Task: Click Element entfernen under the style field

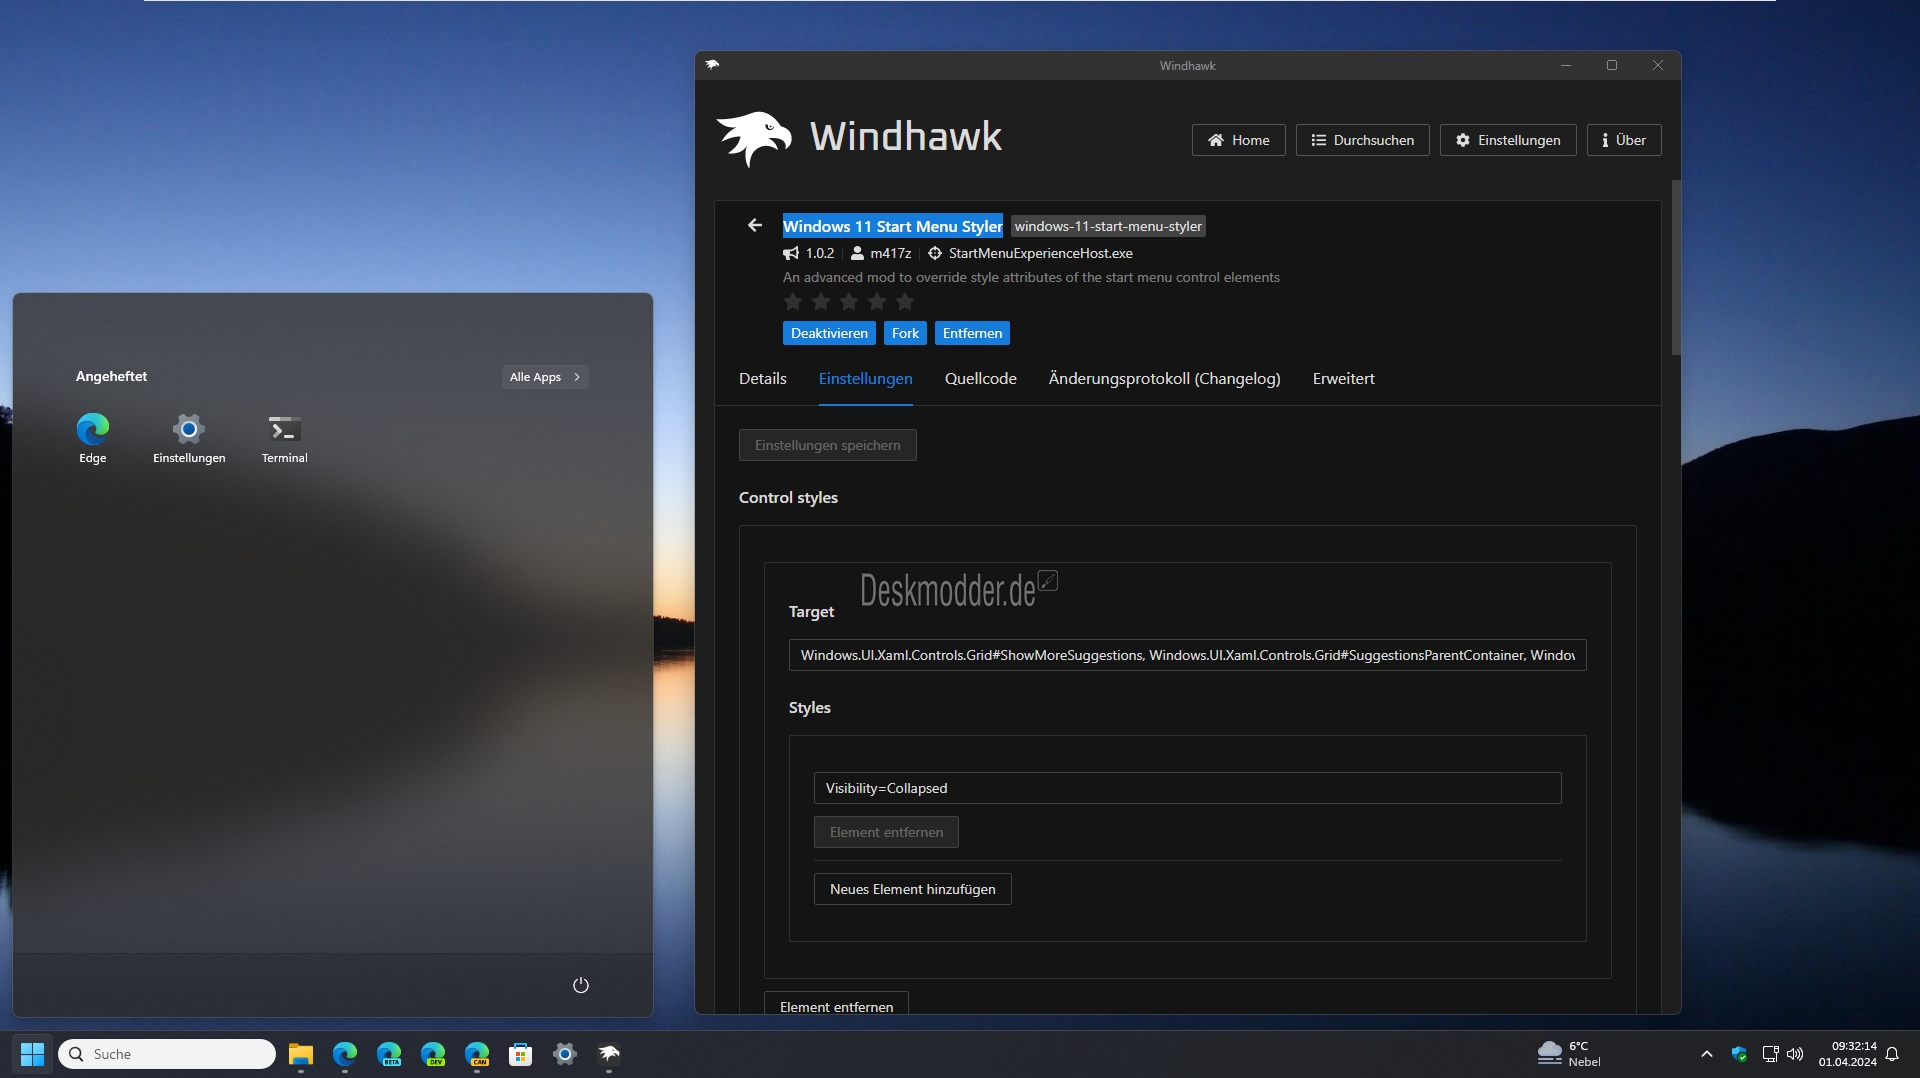Action: [x=886, y=832]
